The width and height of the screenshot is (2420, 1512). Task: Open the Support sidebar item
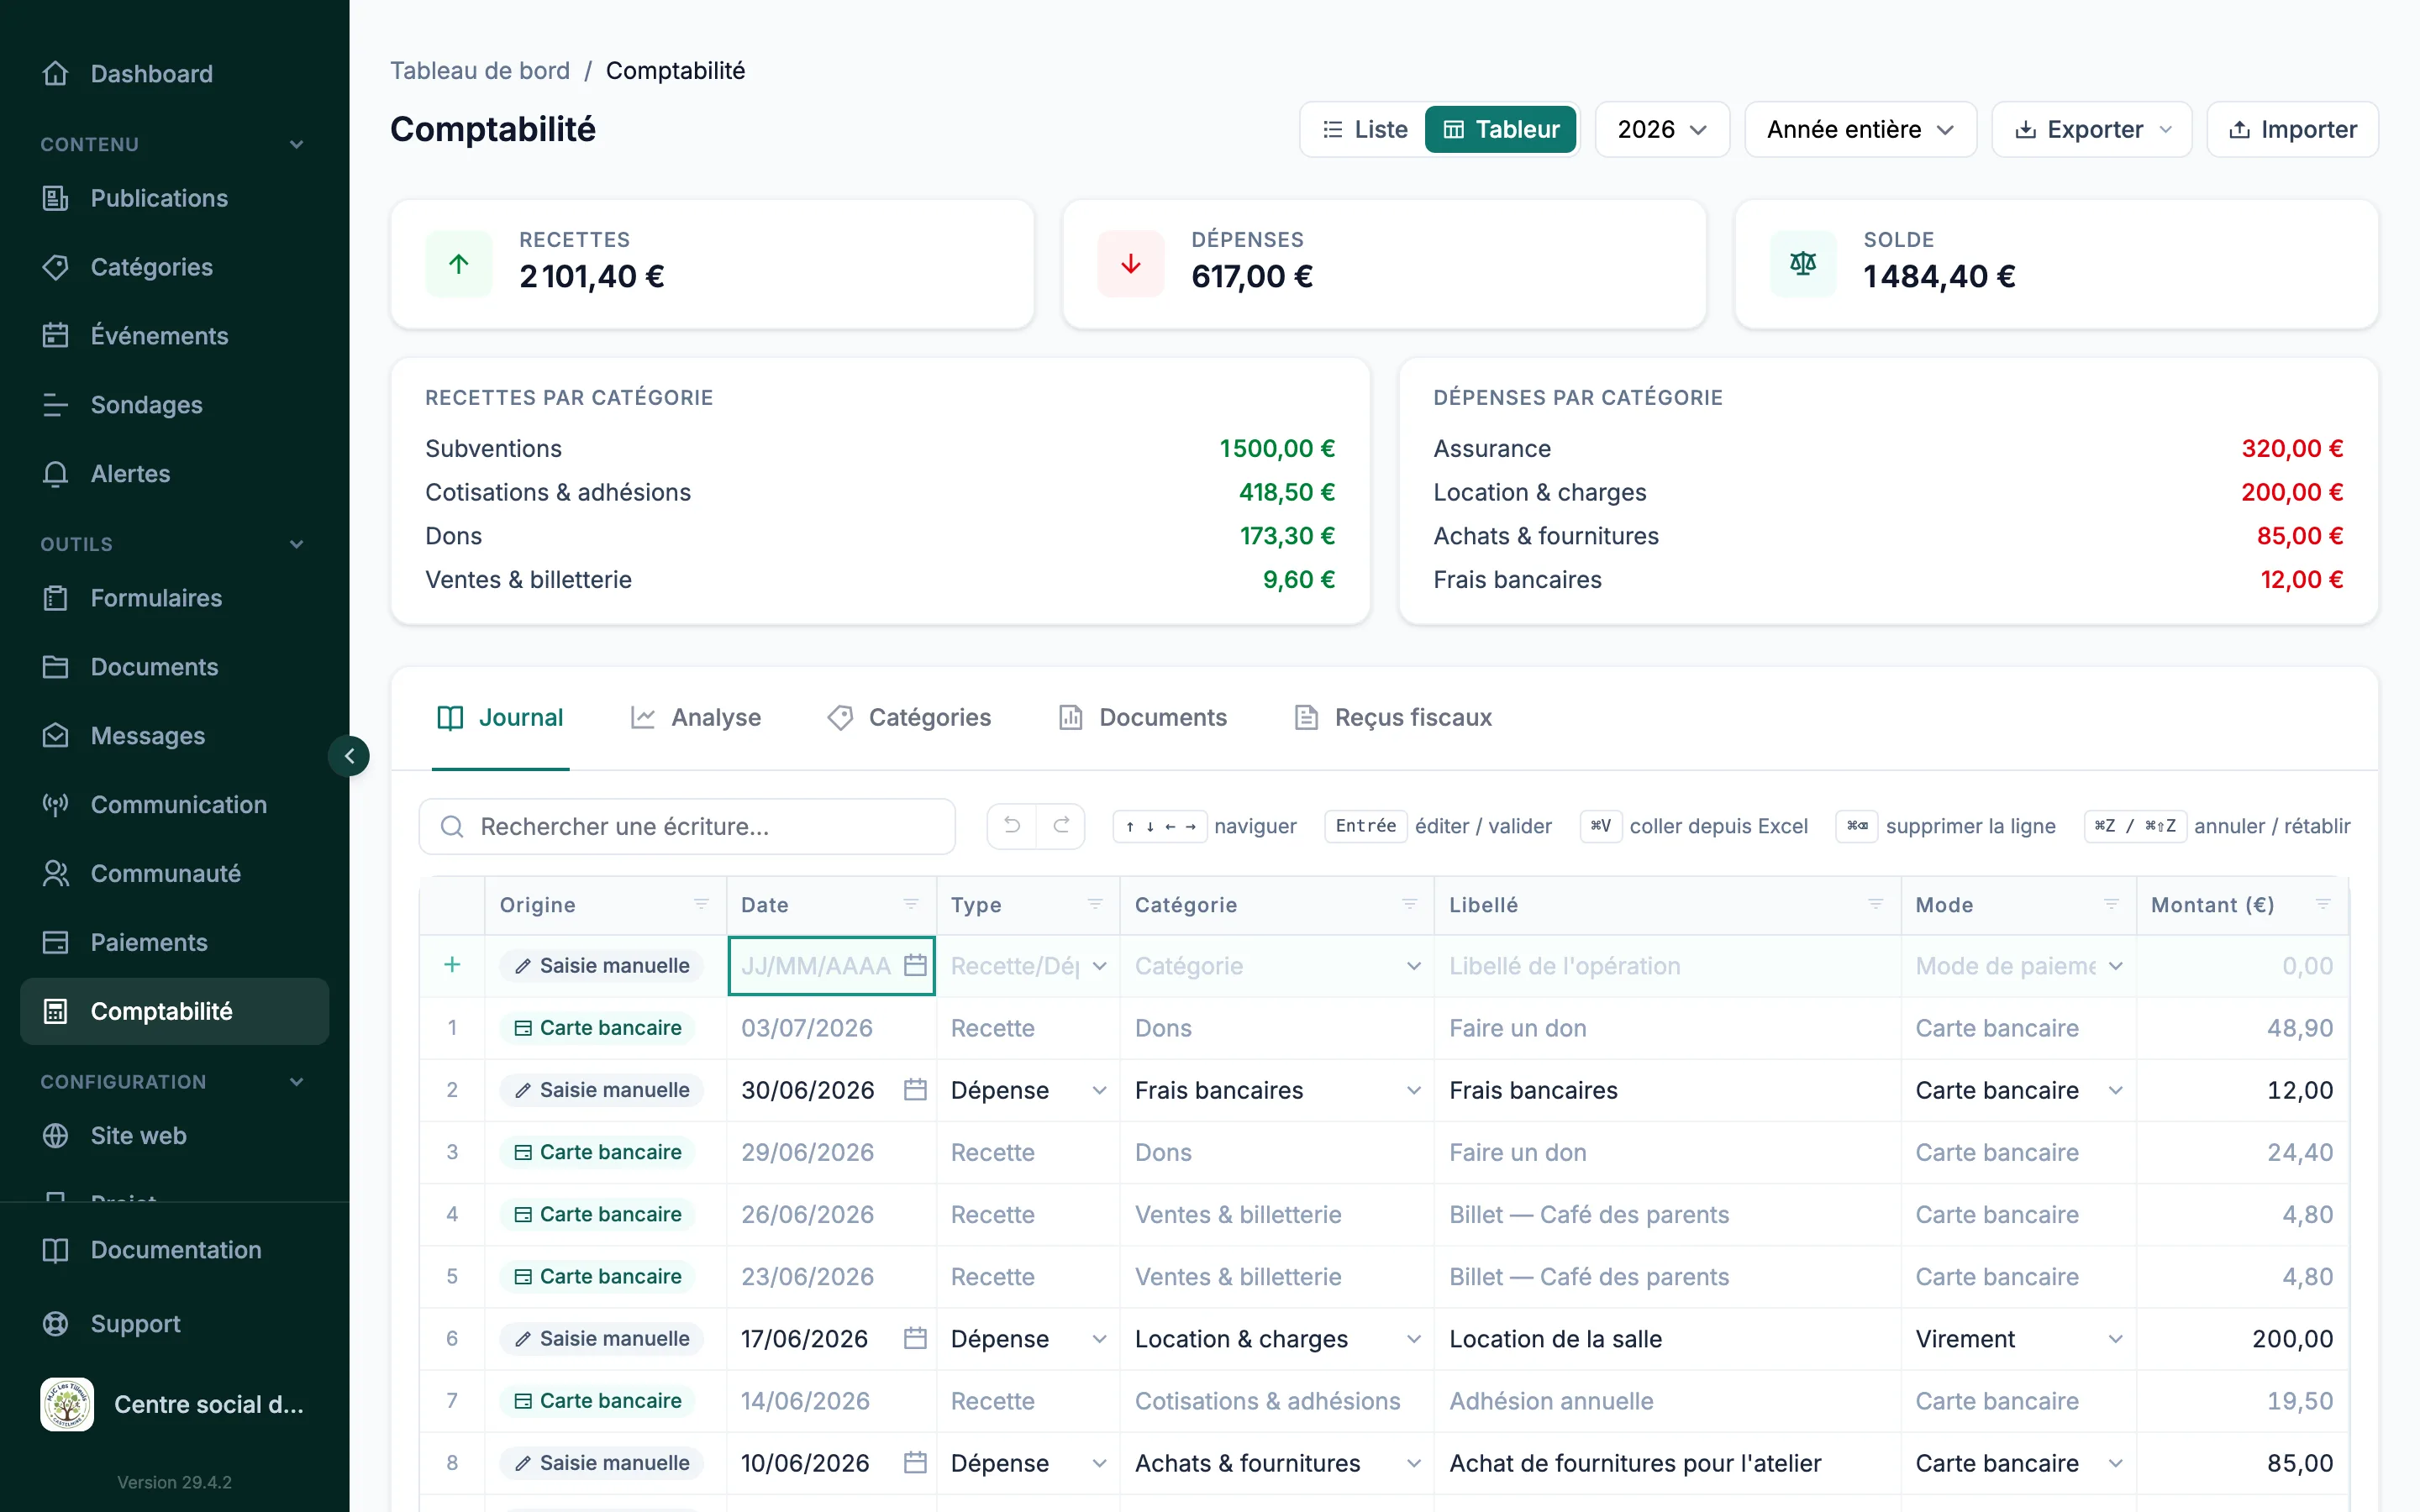[174, 1324]
